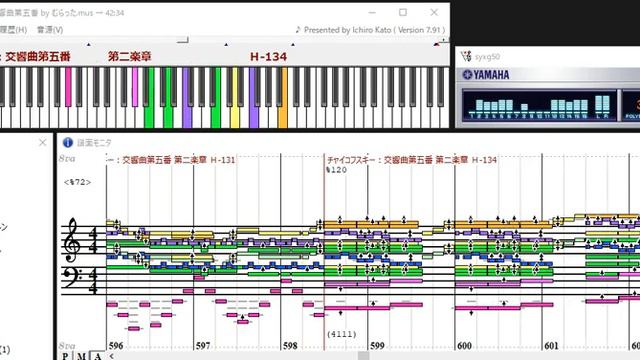
Task: Click the YAMAHA logo in the syxg50 window
Action: coord(486,75)
